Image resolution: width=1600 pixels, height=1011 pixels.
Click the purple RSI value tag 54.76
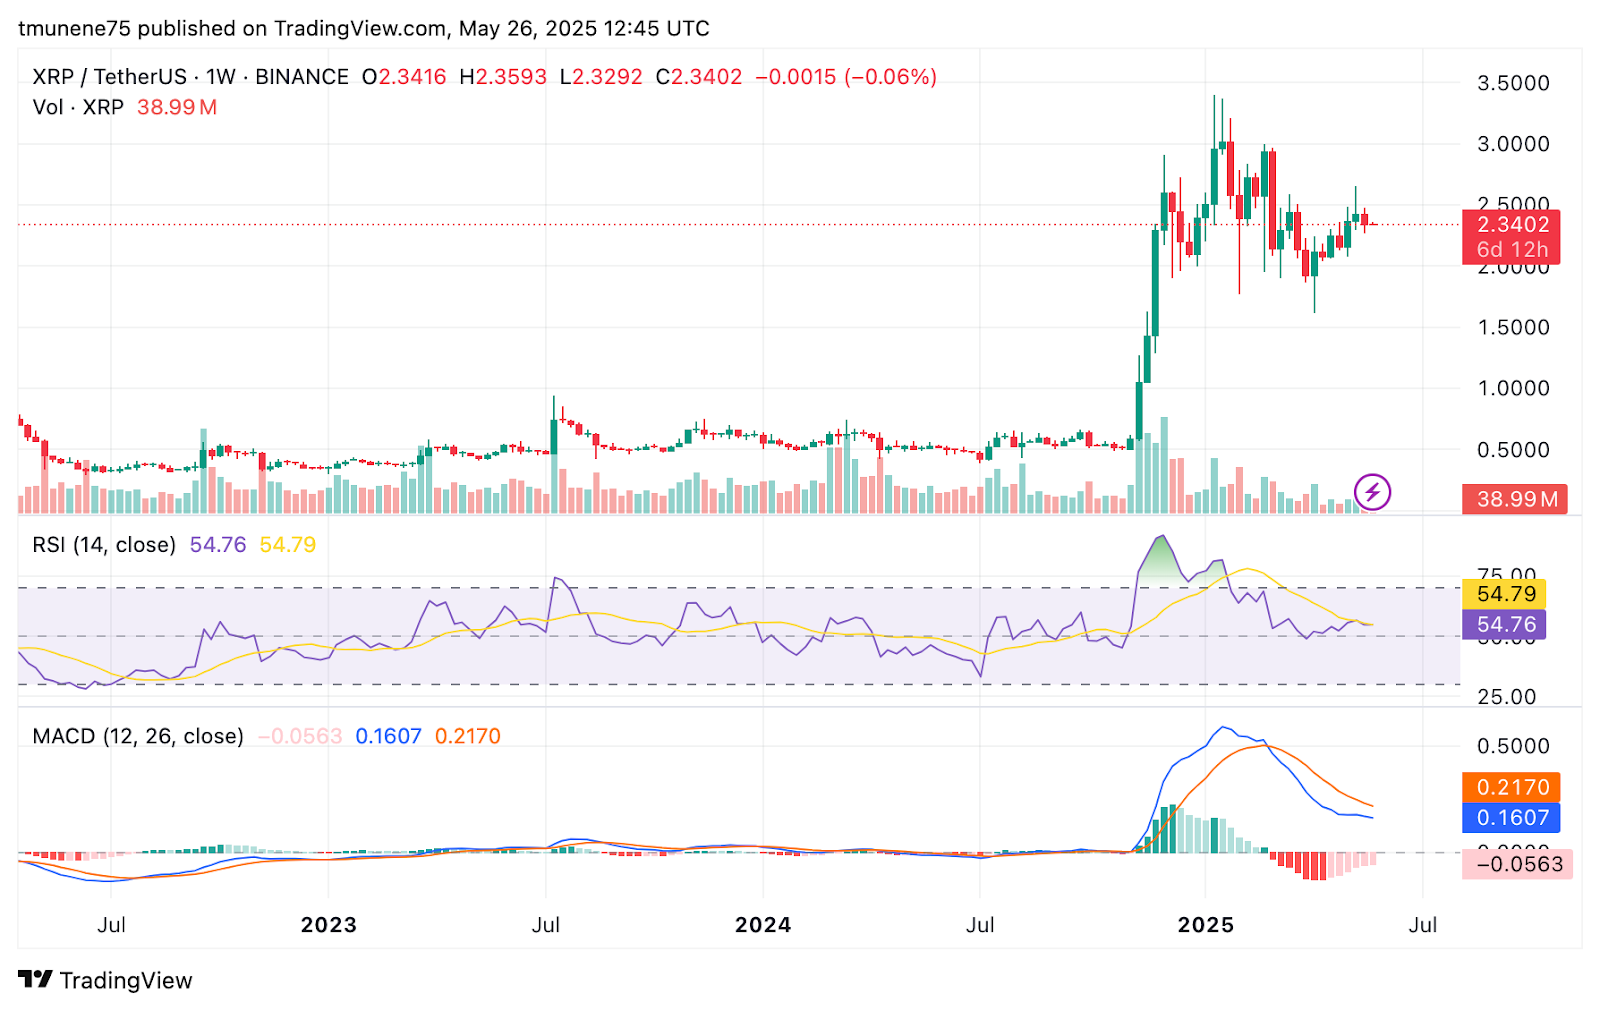[x=1504, y=625]
